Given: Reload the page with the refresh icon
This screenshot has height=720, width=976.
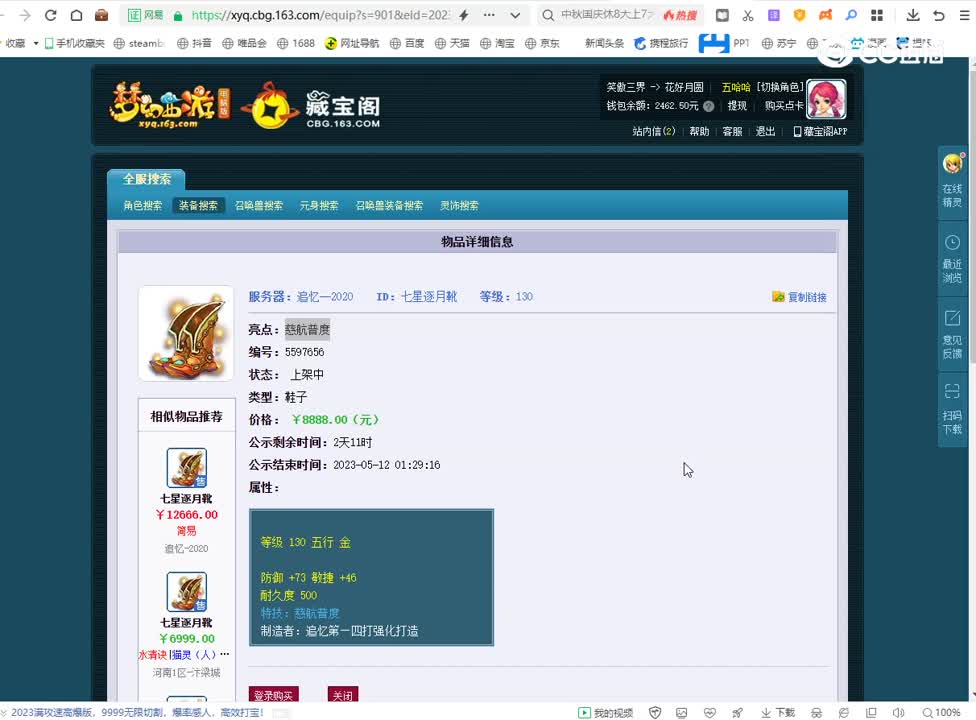Looking at the screenshot, I should click(51, 15).
